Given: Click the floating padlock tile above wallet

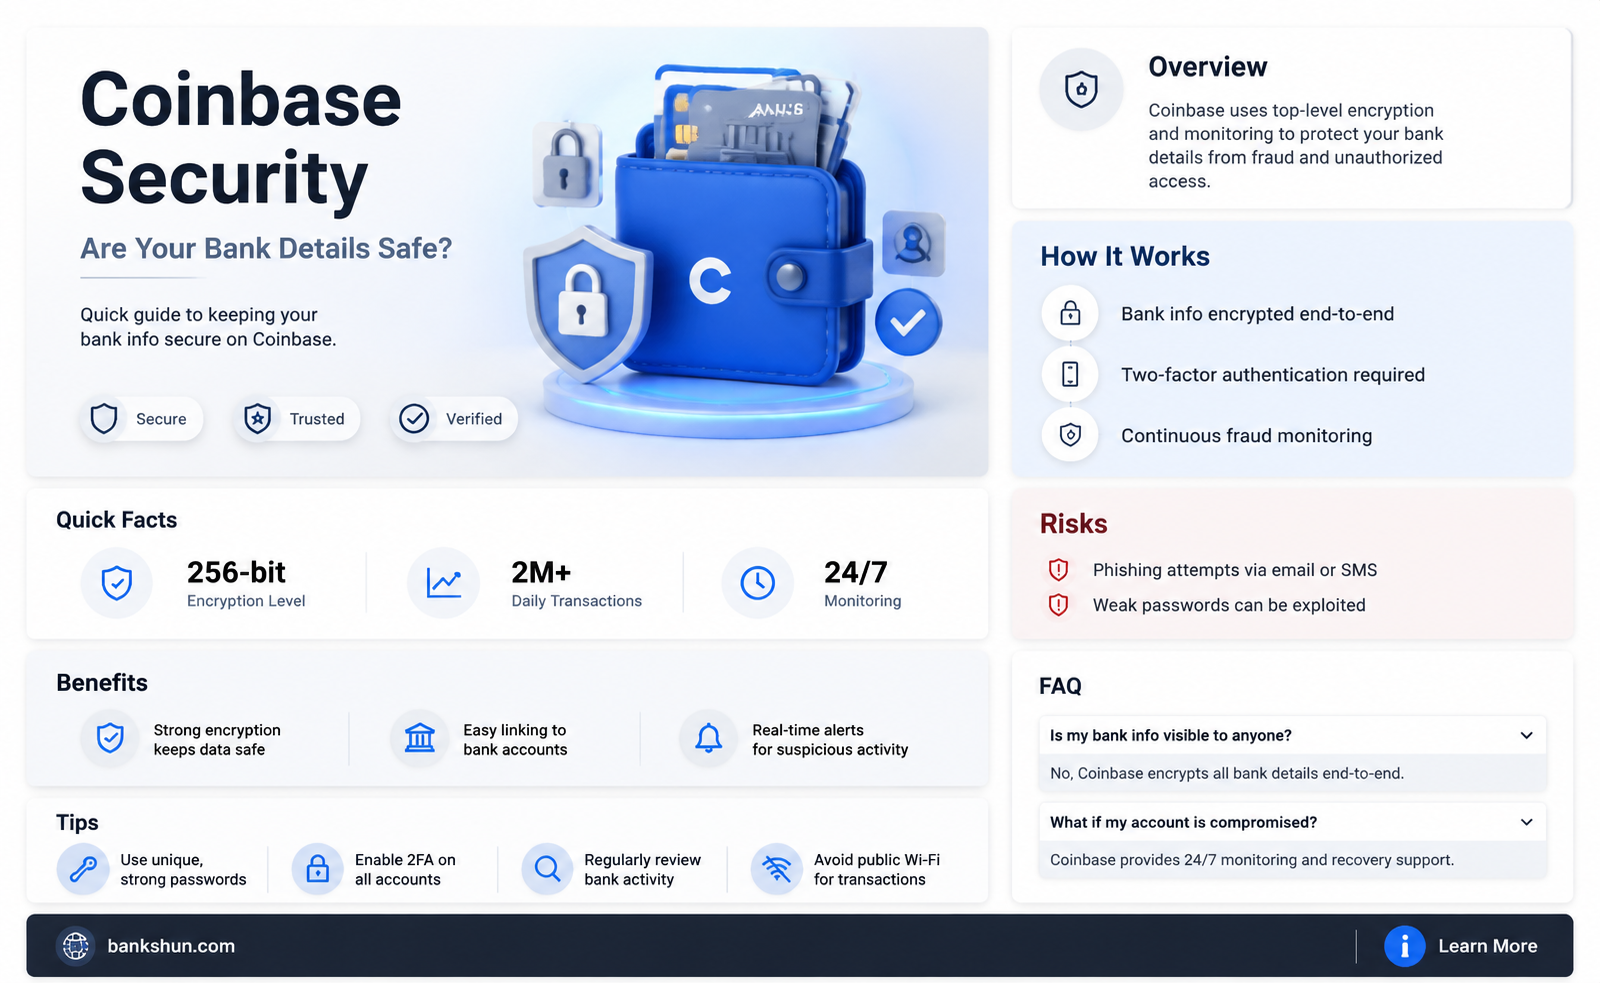Looking at the screenshot, I should (x=567, y=164).
